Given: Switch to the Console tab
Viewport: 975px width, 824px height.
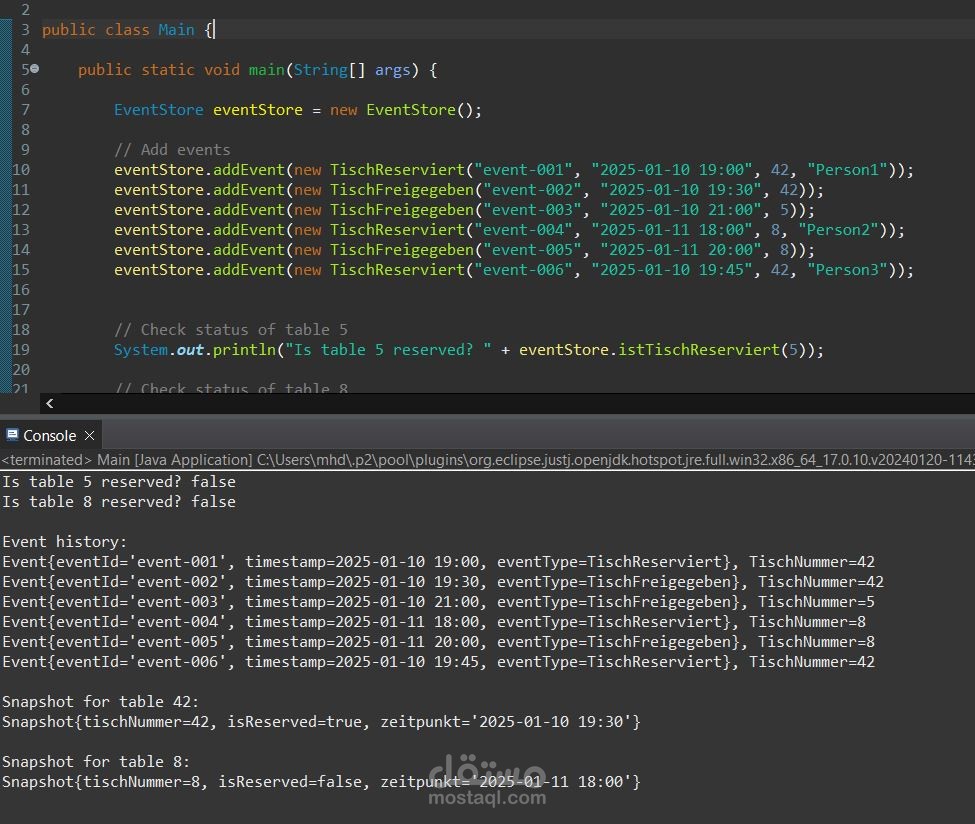Looking at the screenshot, I should [x=50, y=435].
